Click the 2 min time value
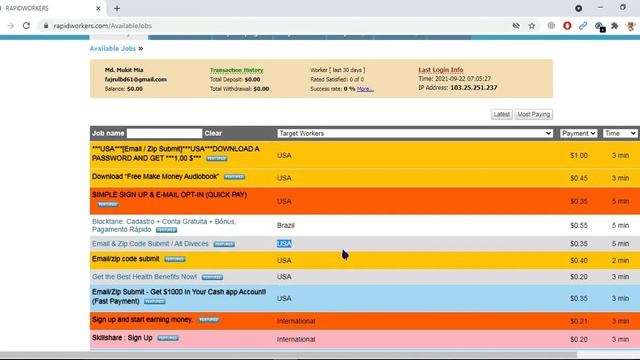Viewport: 640px width, 360px height. 620,260
